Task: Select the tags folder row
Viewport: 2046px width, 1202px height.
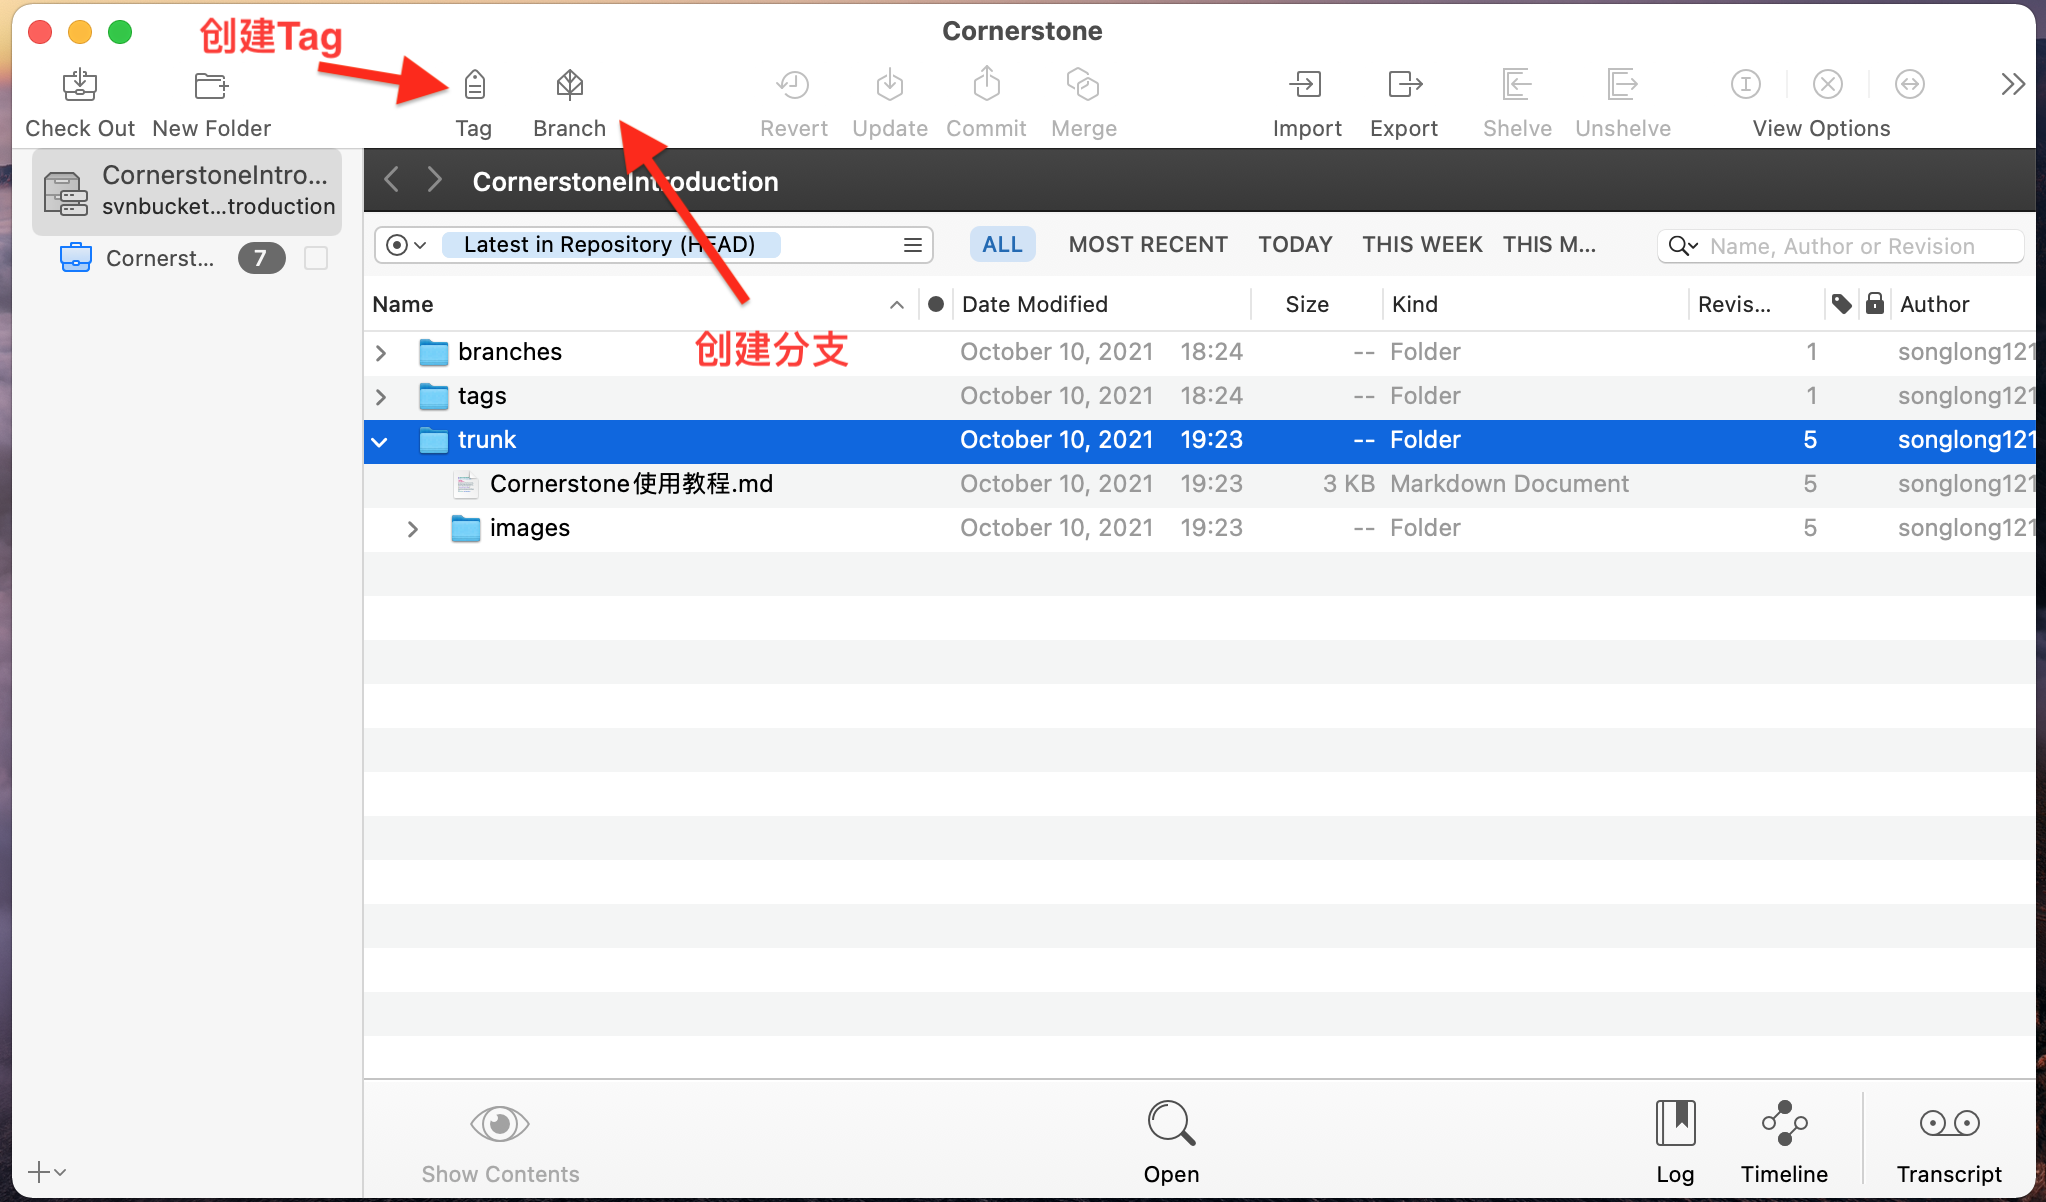Action: pos(1200,397)
